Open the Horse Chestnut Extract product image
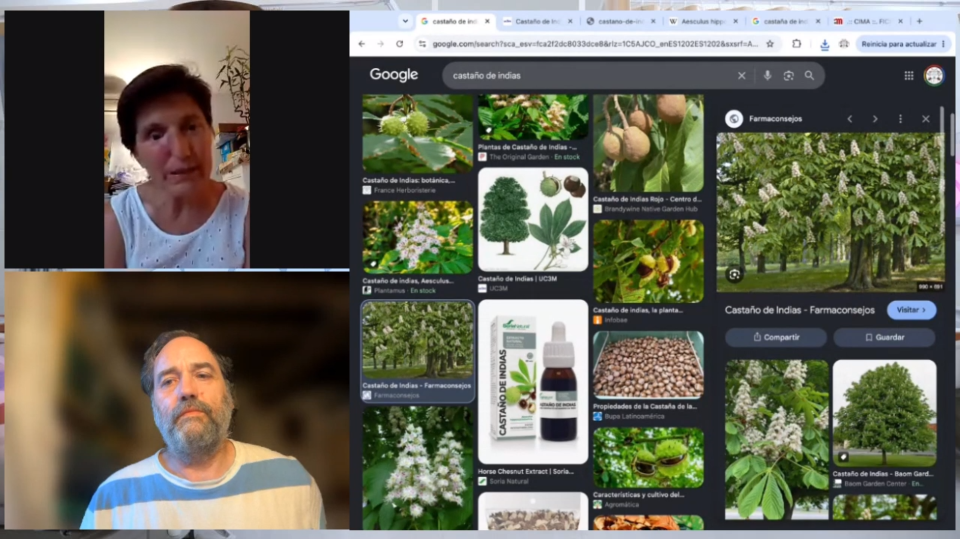 pyautogui.click(x=533, y=382)
